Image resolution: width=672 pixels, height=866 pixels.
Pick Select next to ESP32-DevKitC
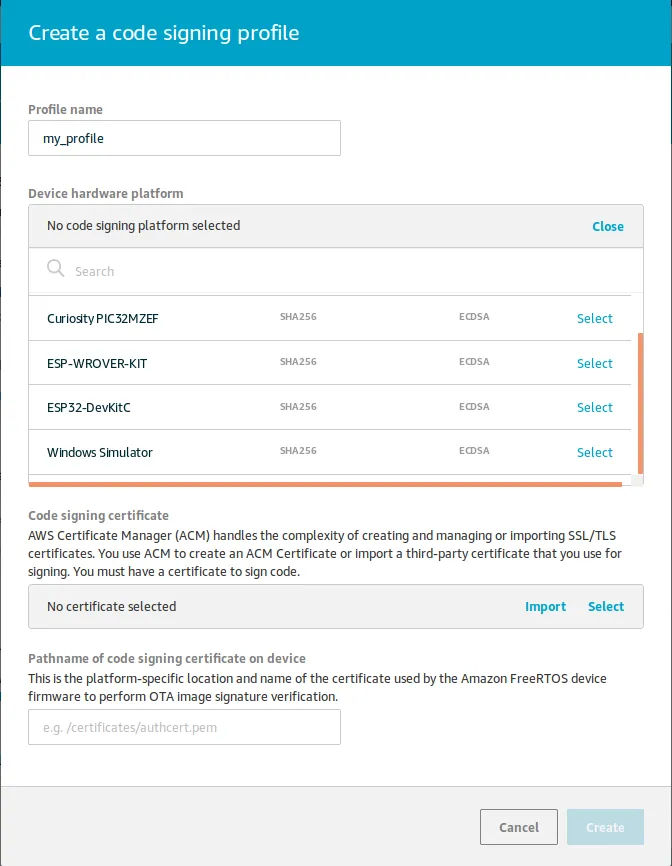tap(594, 408)
